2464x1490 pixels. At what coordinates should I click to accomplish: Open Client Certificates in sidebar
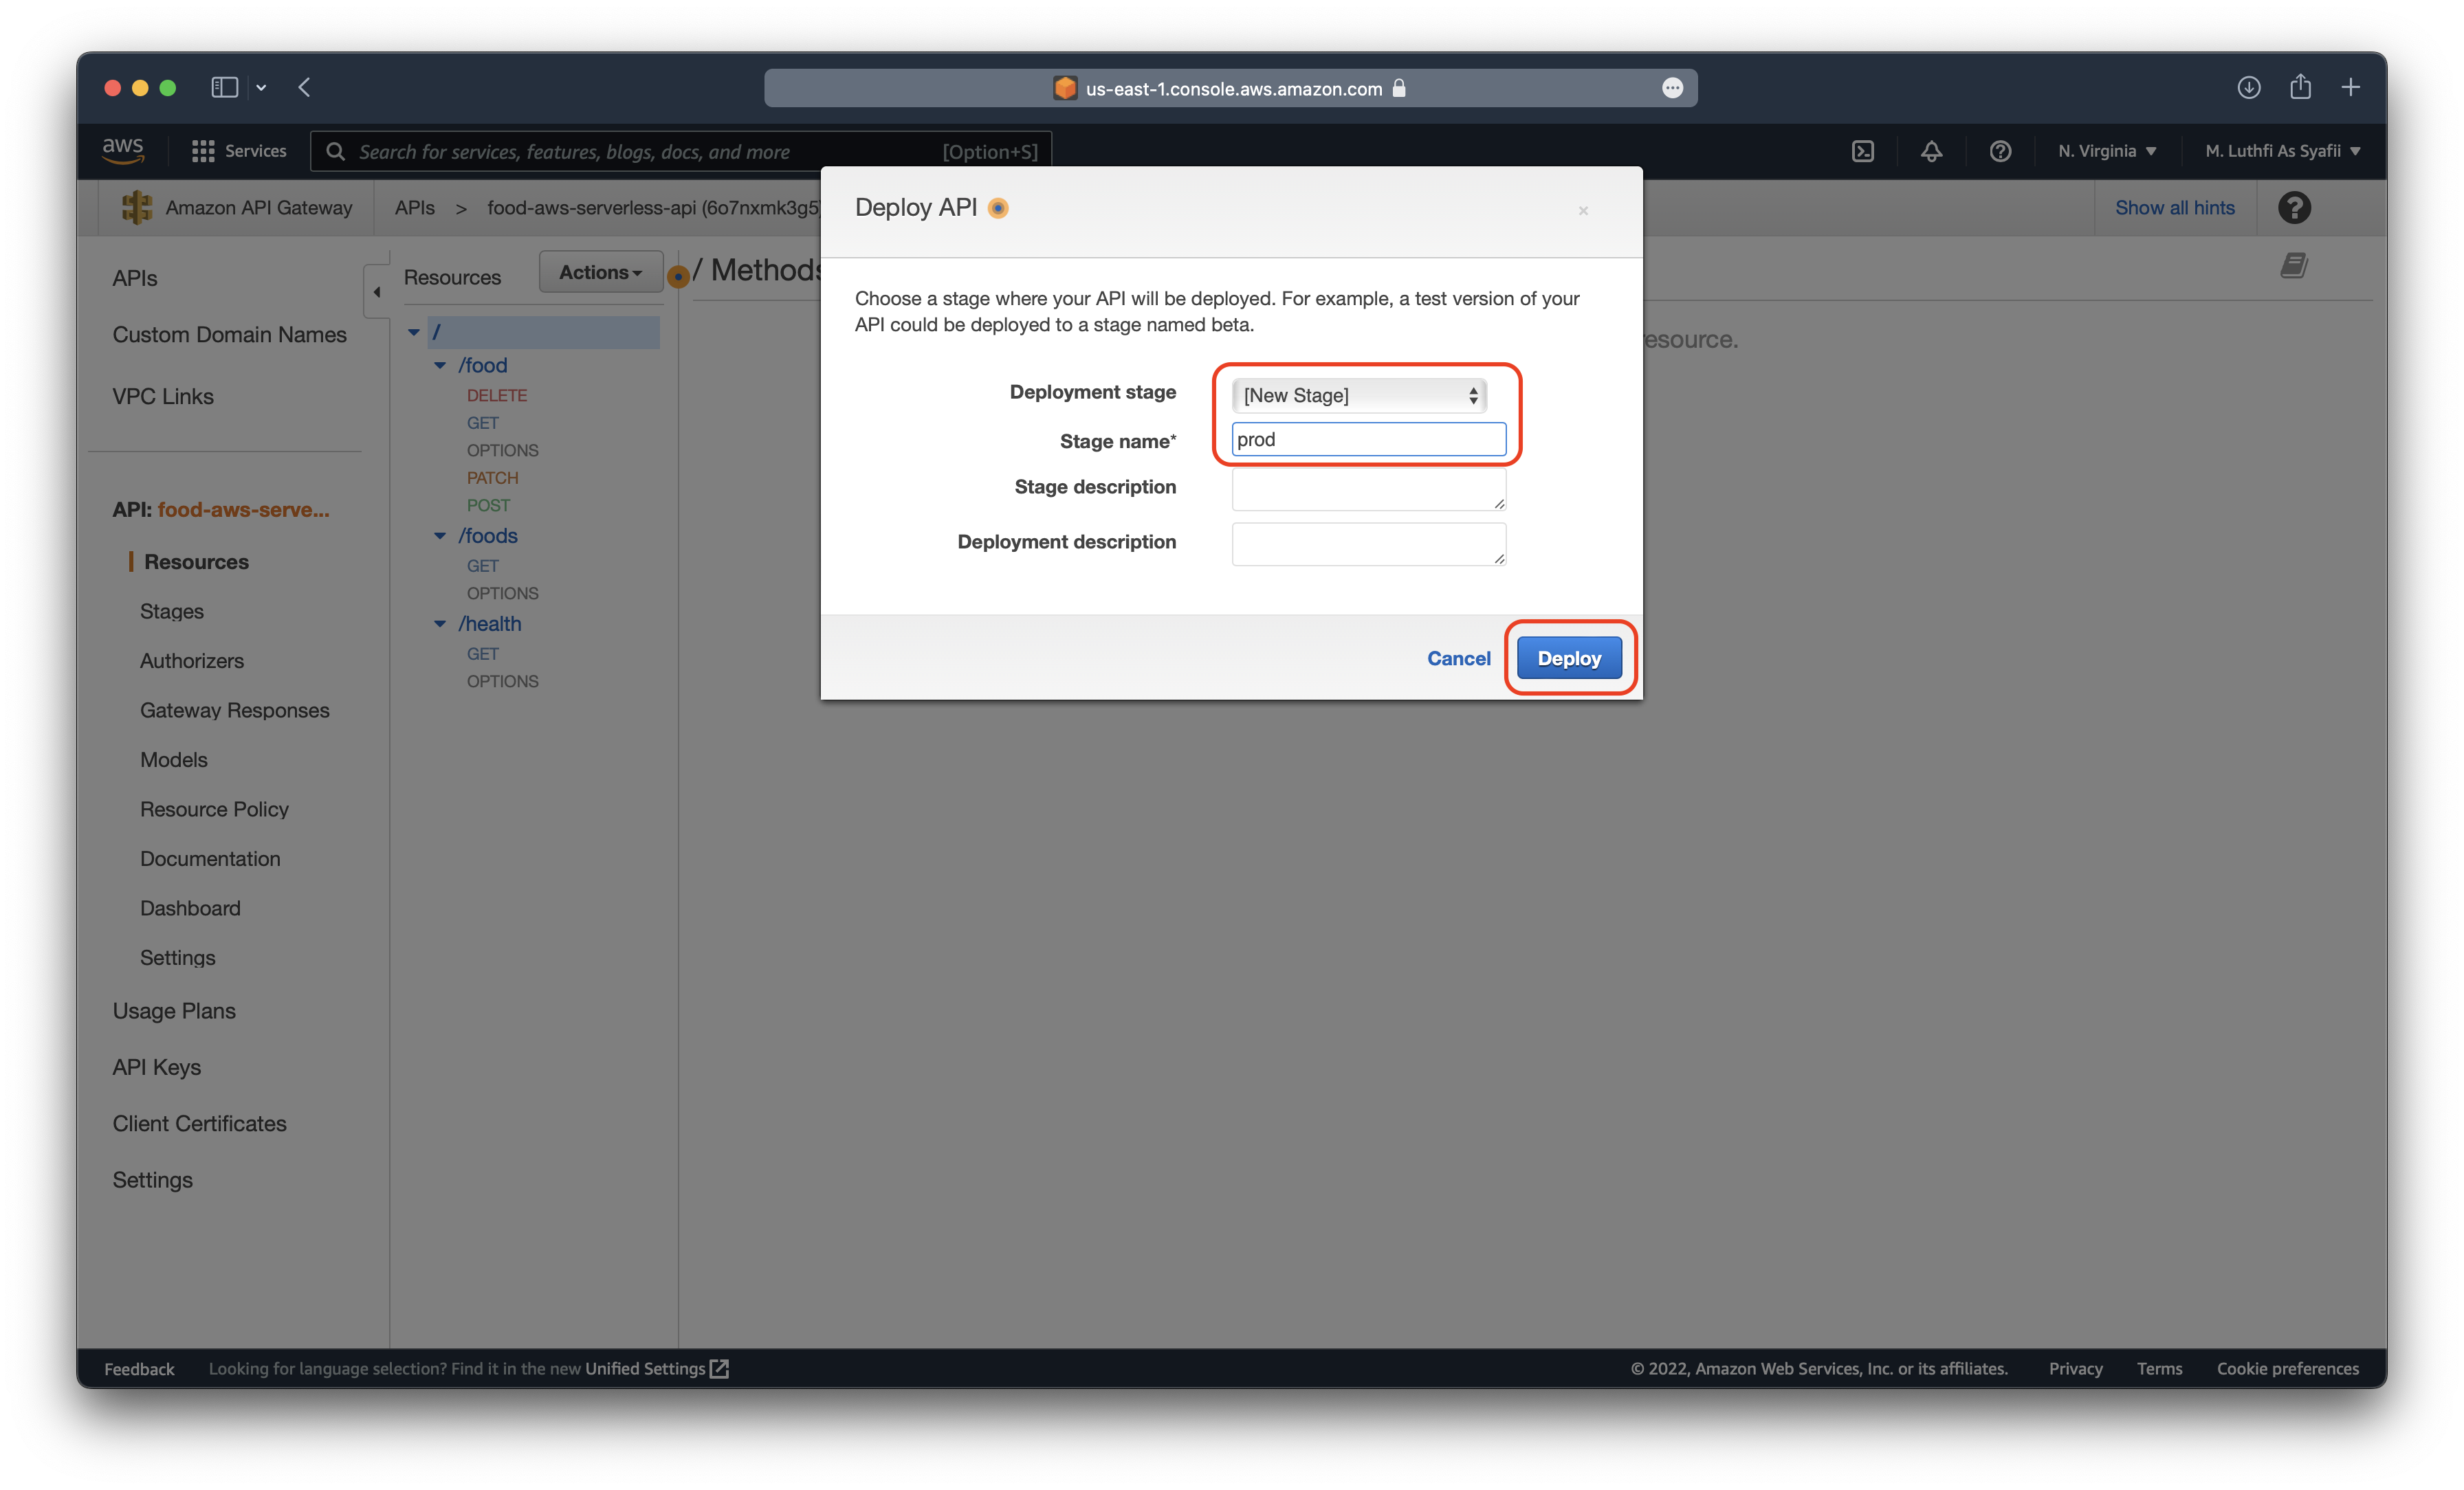tap(199, 1123)
